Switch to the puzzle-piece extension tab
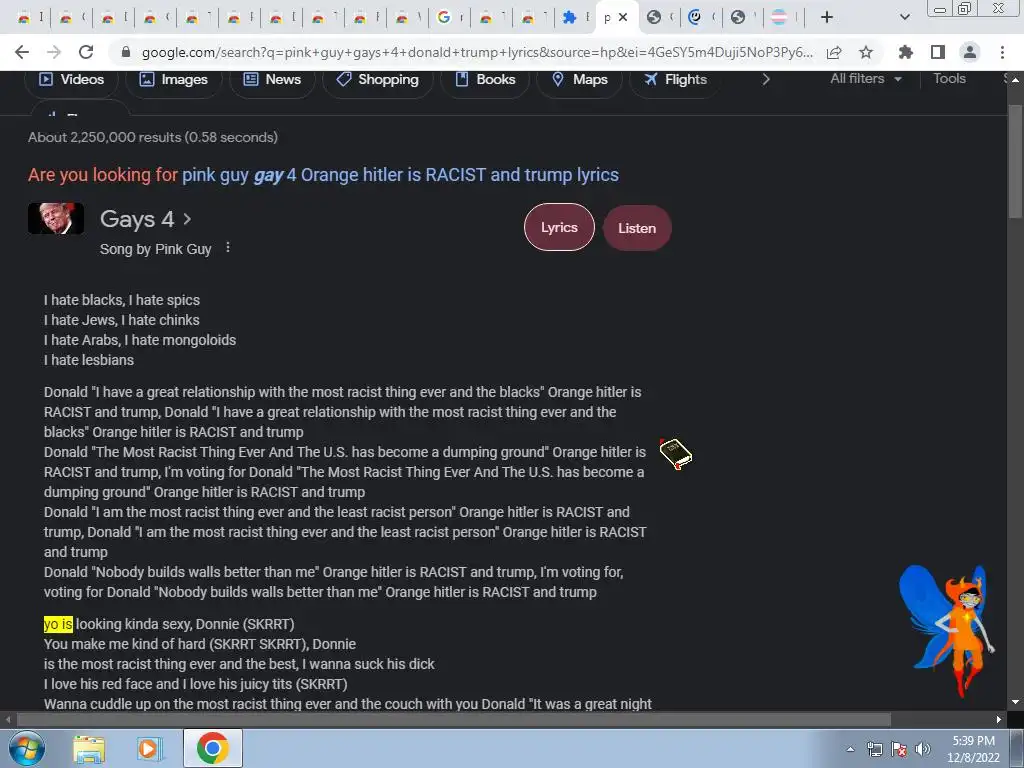The width and height of the screenshot is (1024, 768). (x=575, y=17)
